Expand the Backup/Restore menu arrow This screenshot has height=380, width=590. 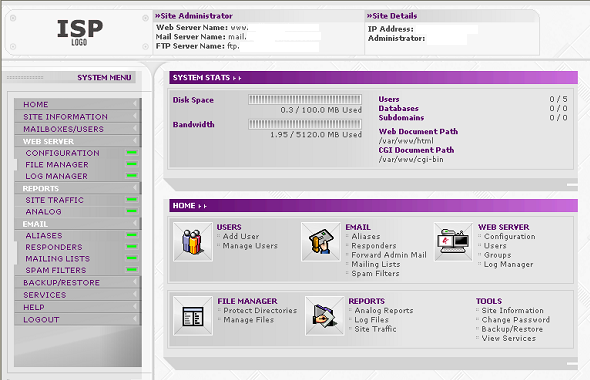135,281
